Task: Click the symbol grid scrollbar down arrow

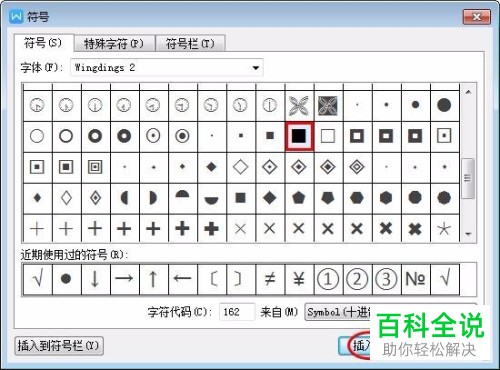Action: click(x=468, y=234)
